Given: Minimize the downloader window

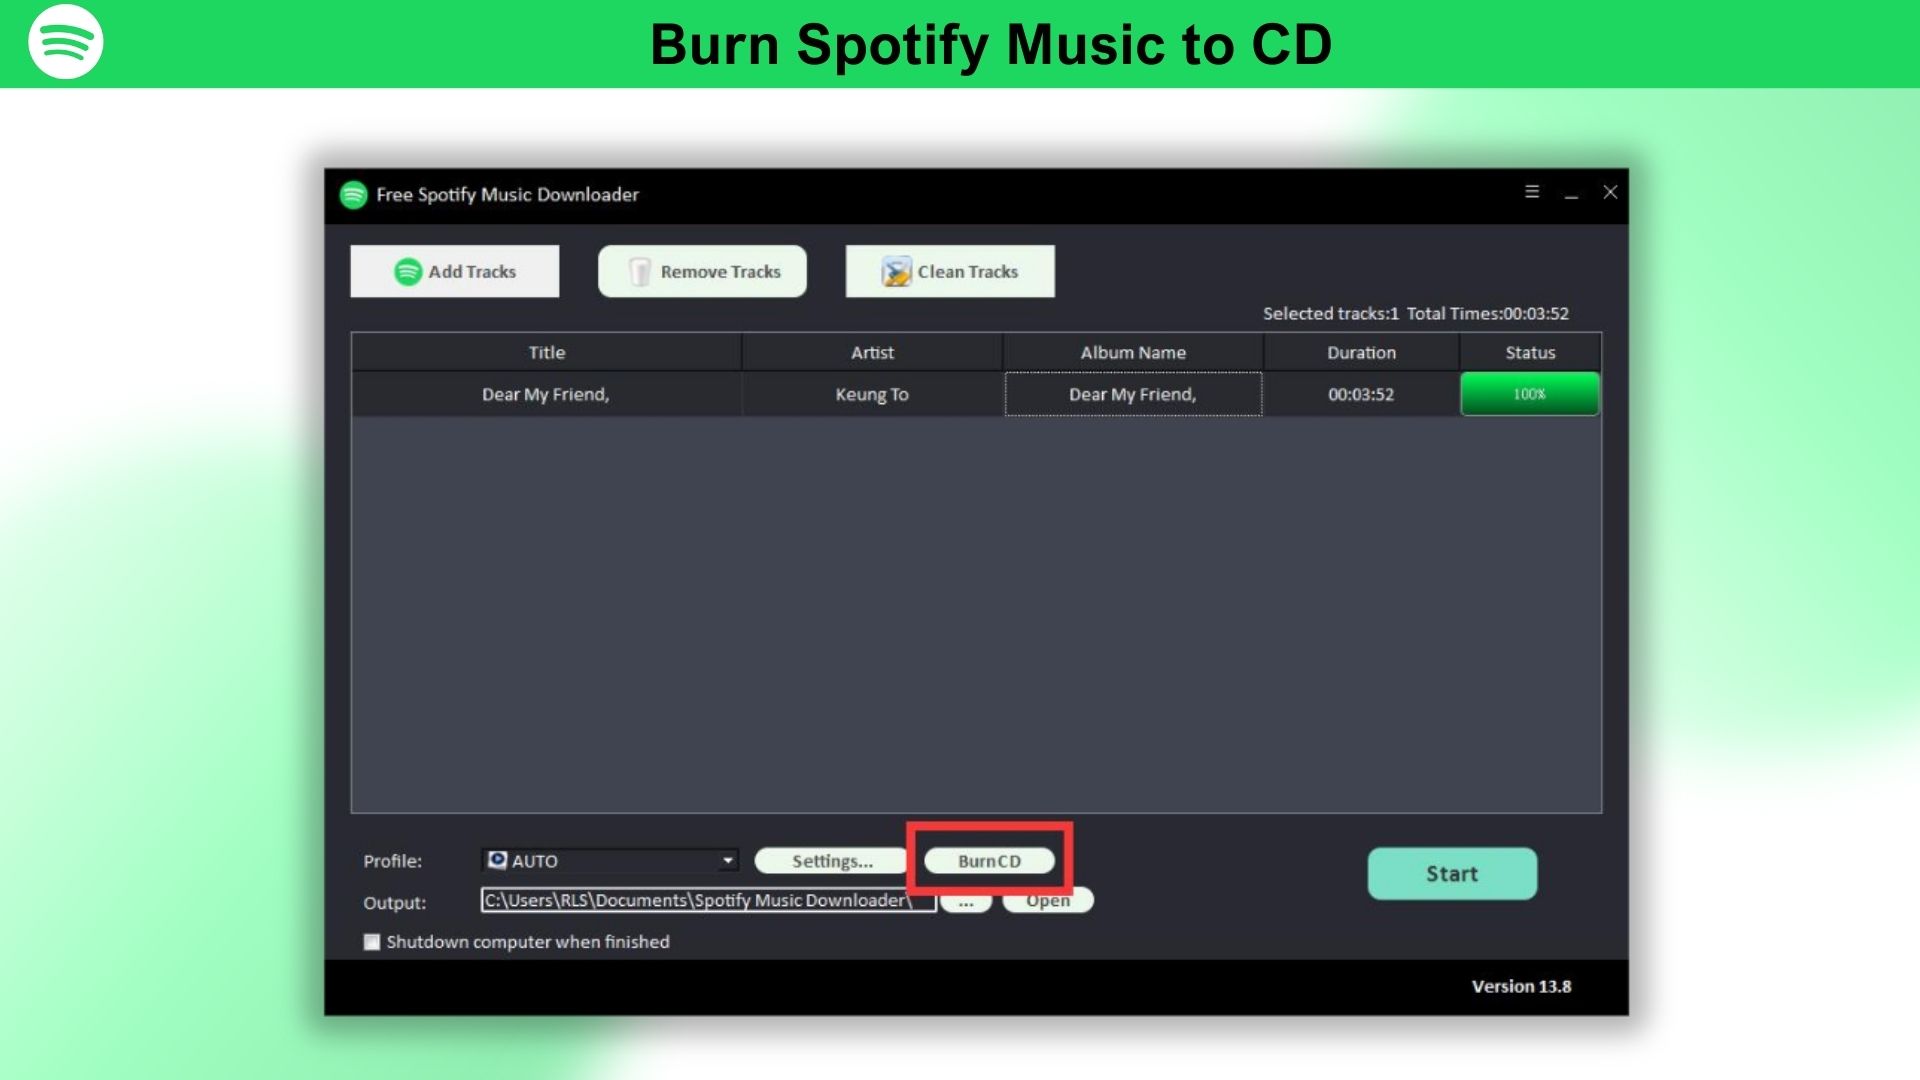Looking at the screenshot, I should click(1571, 194).
